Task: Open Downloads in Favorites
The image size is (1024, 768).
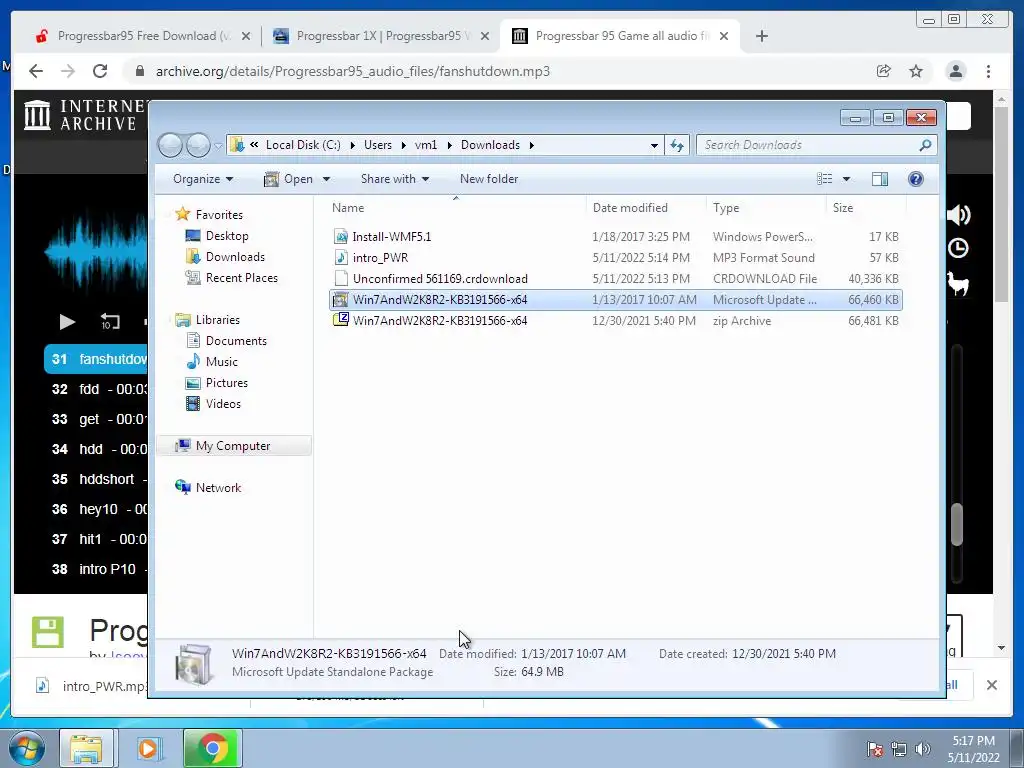Action: tap(235, 257)
